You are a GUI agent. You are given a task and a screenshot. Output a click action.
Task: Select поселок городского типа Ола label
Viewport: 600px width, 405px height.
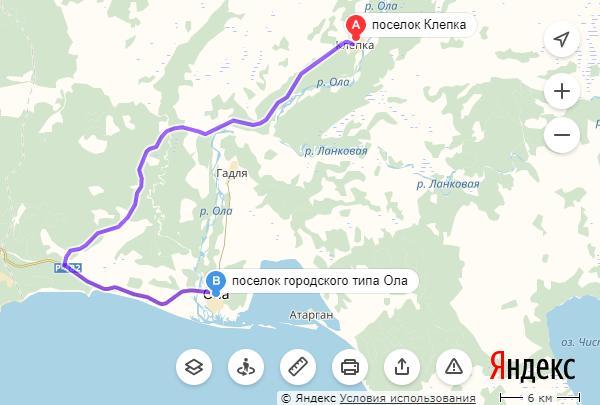point(320,281)
